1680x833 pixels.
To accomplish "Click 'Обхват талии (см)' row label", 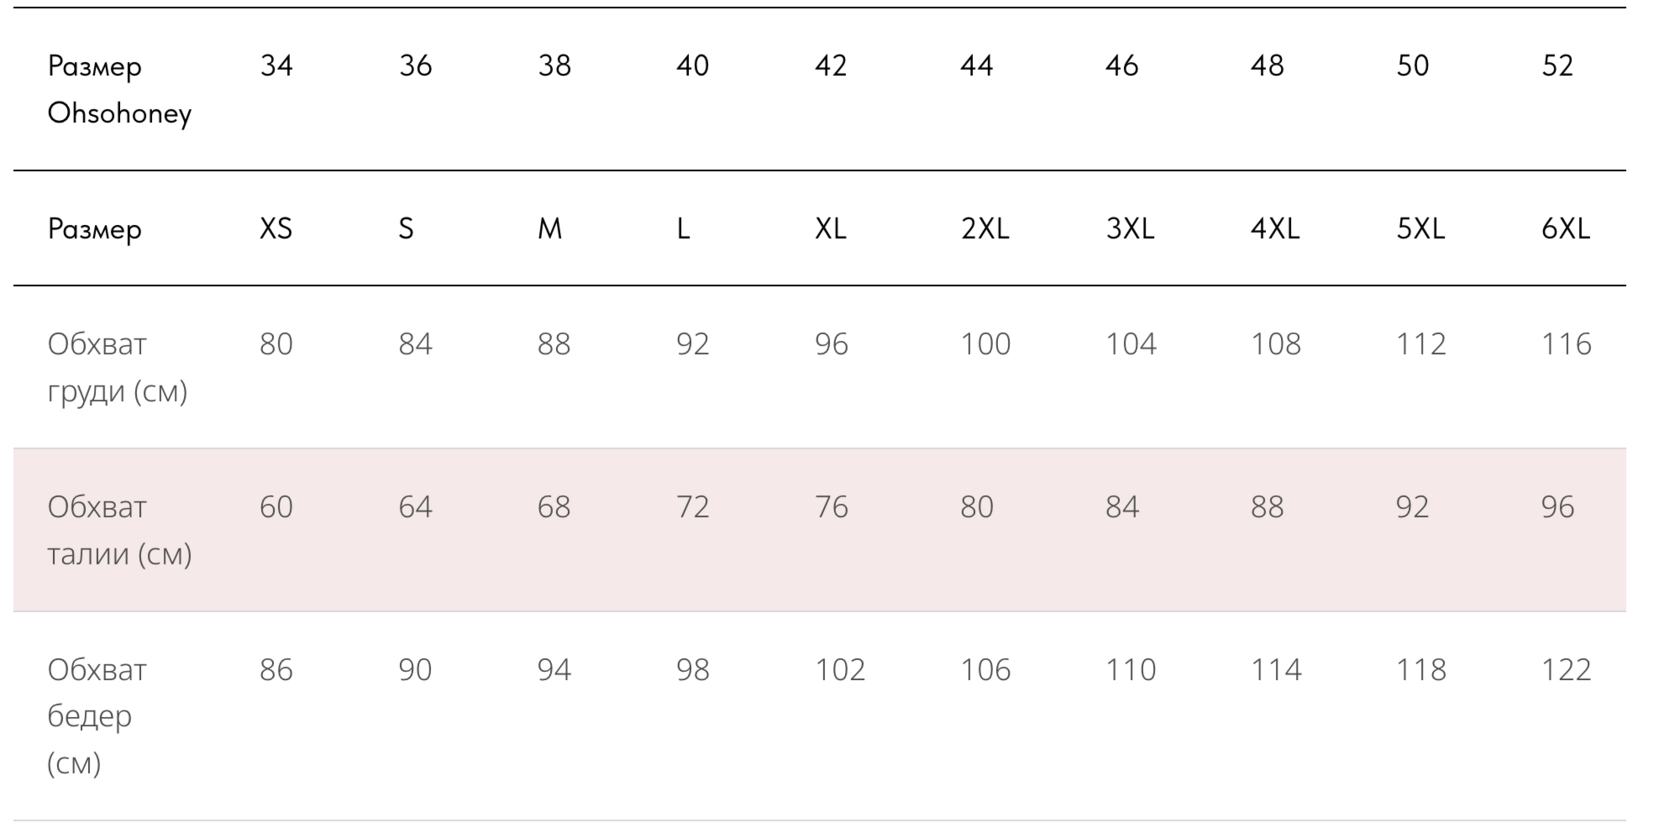I will 119,530.
